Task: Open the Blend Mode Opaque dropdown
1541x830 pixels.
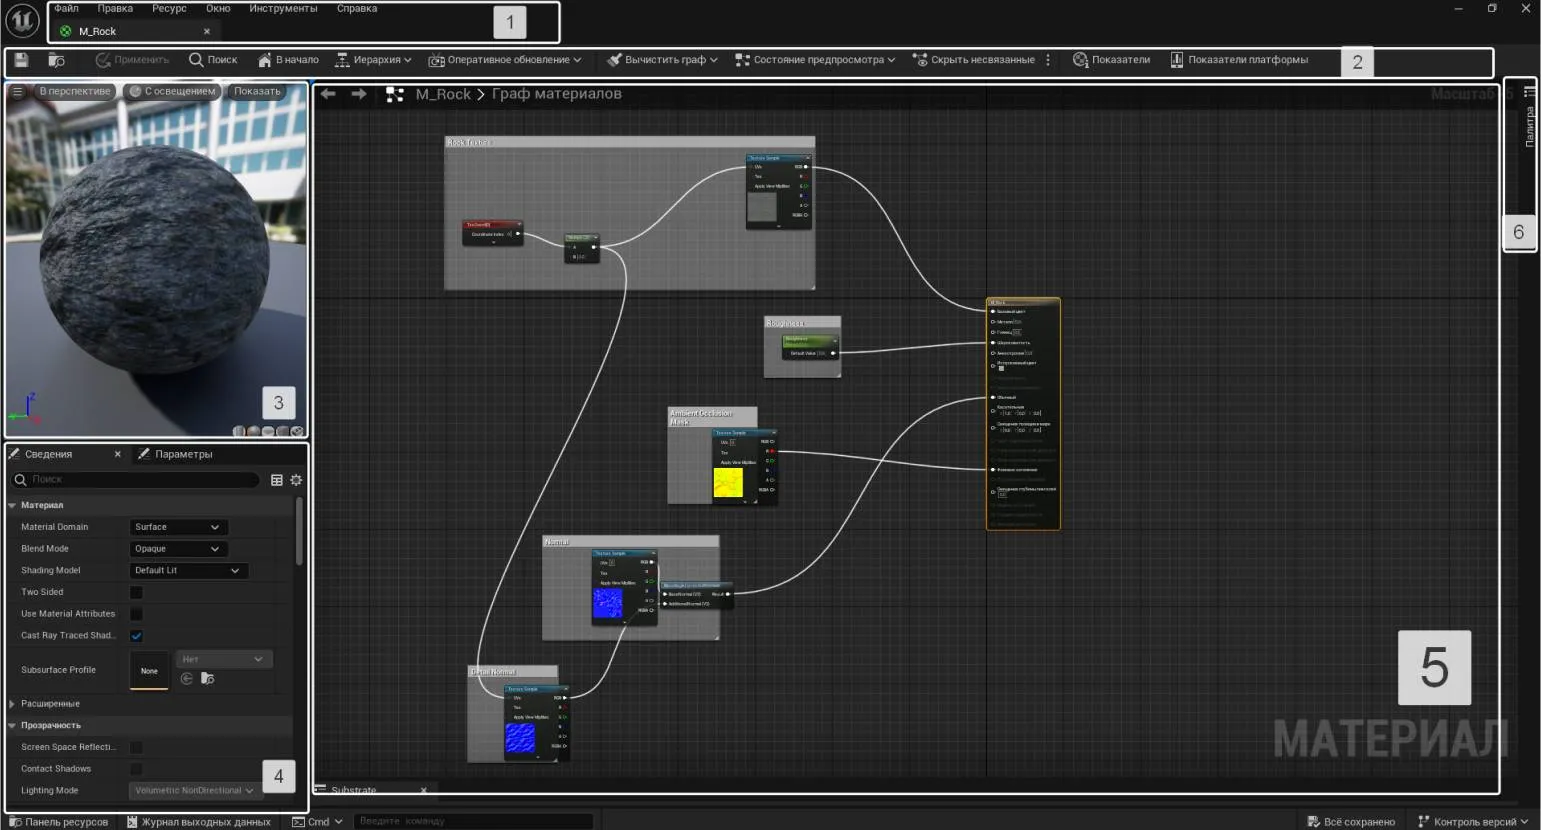Action: [178, 549]
